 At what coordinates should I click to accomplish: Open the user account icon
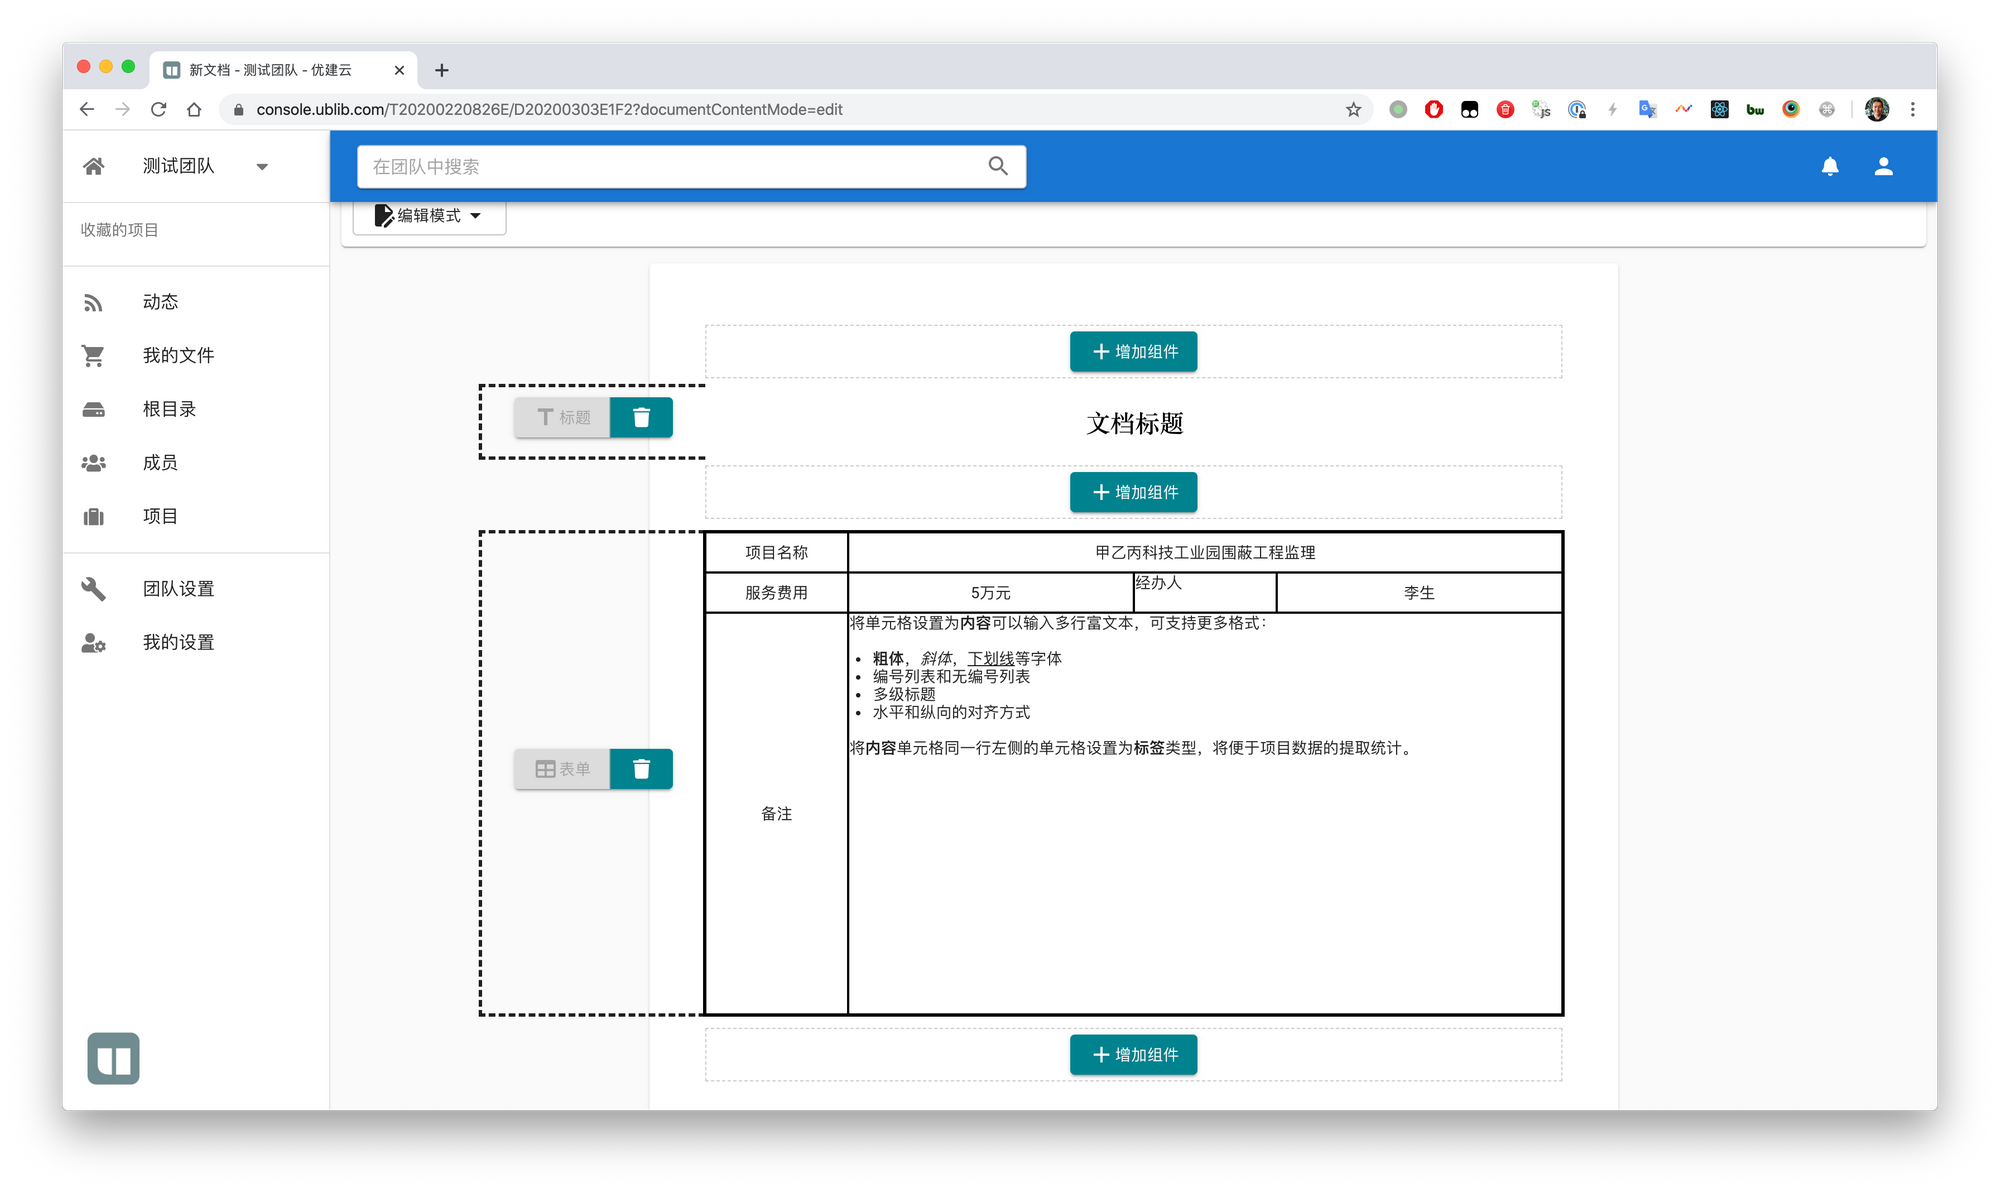(x=1883, y=166)
